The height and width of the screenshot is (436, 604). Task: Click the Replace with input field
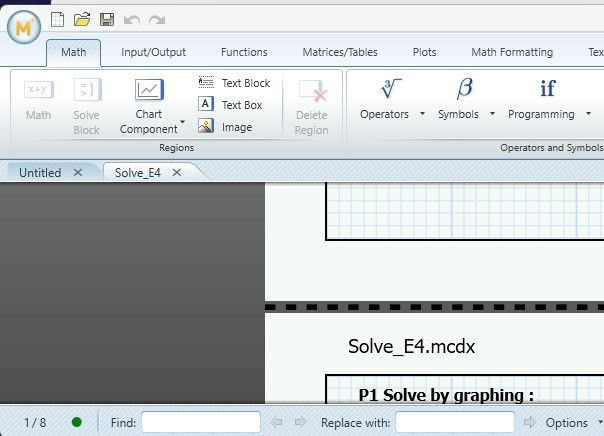click(455, 423)
